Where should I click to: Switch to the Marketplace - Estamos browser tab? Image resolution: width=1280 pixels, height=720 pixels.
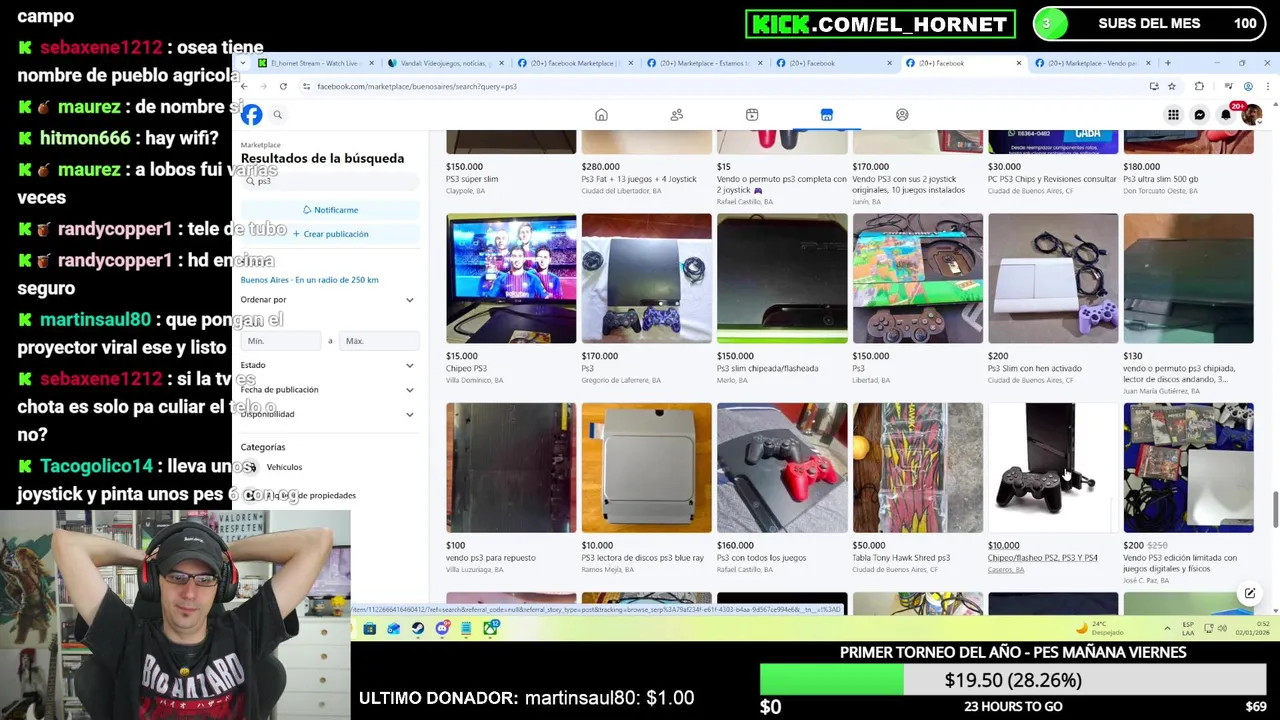click(703, 63)
